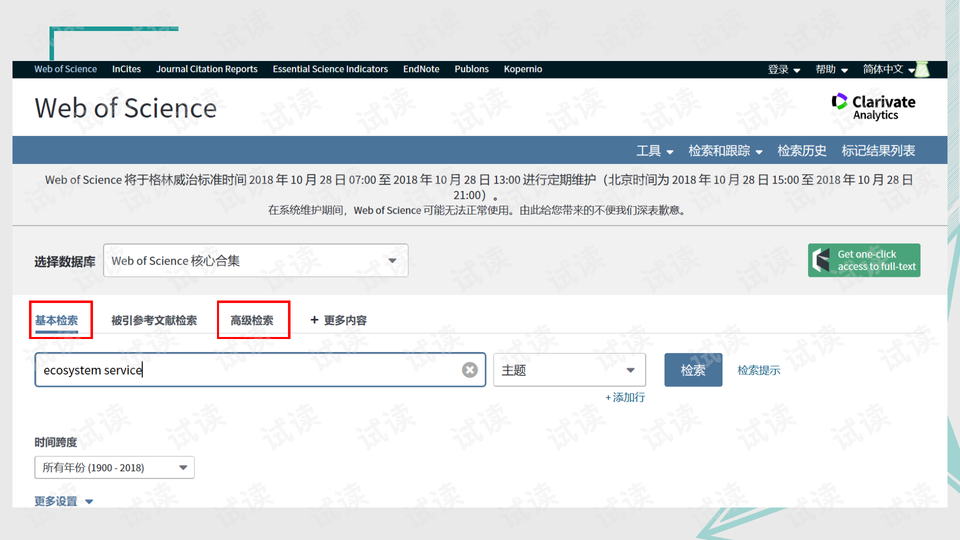
Task: Click the Web of Science title logo
Action: (126, 108)
